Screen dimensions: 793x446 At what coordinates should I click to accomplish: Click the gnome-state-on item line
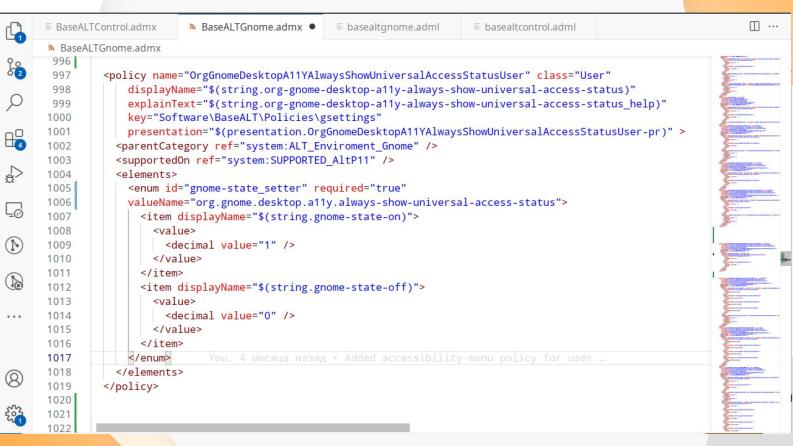pos(279,217)
